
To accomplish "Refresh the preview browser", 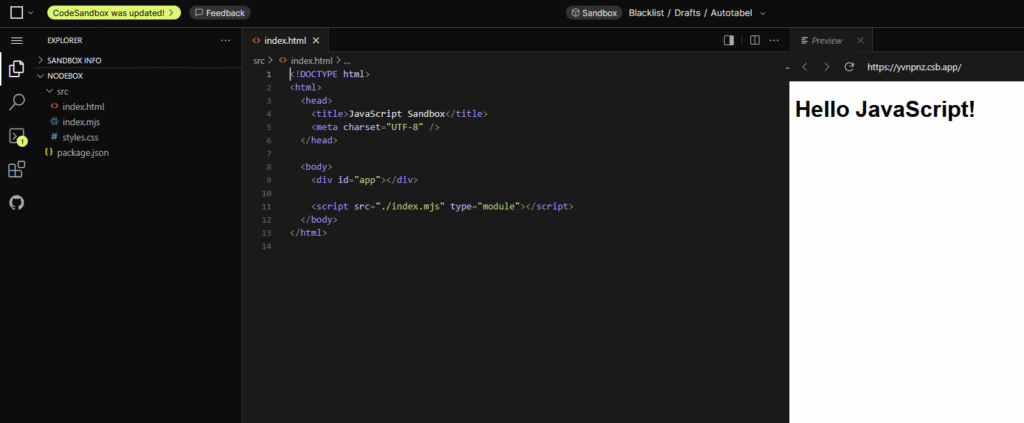I will pos(849,67).
